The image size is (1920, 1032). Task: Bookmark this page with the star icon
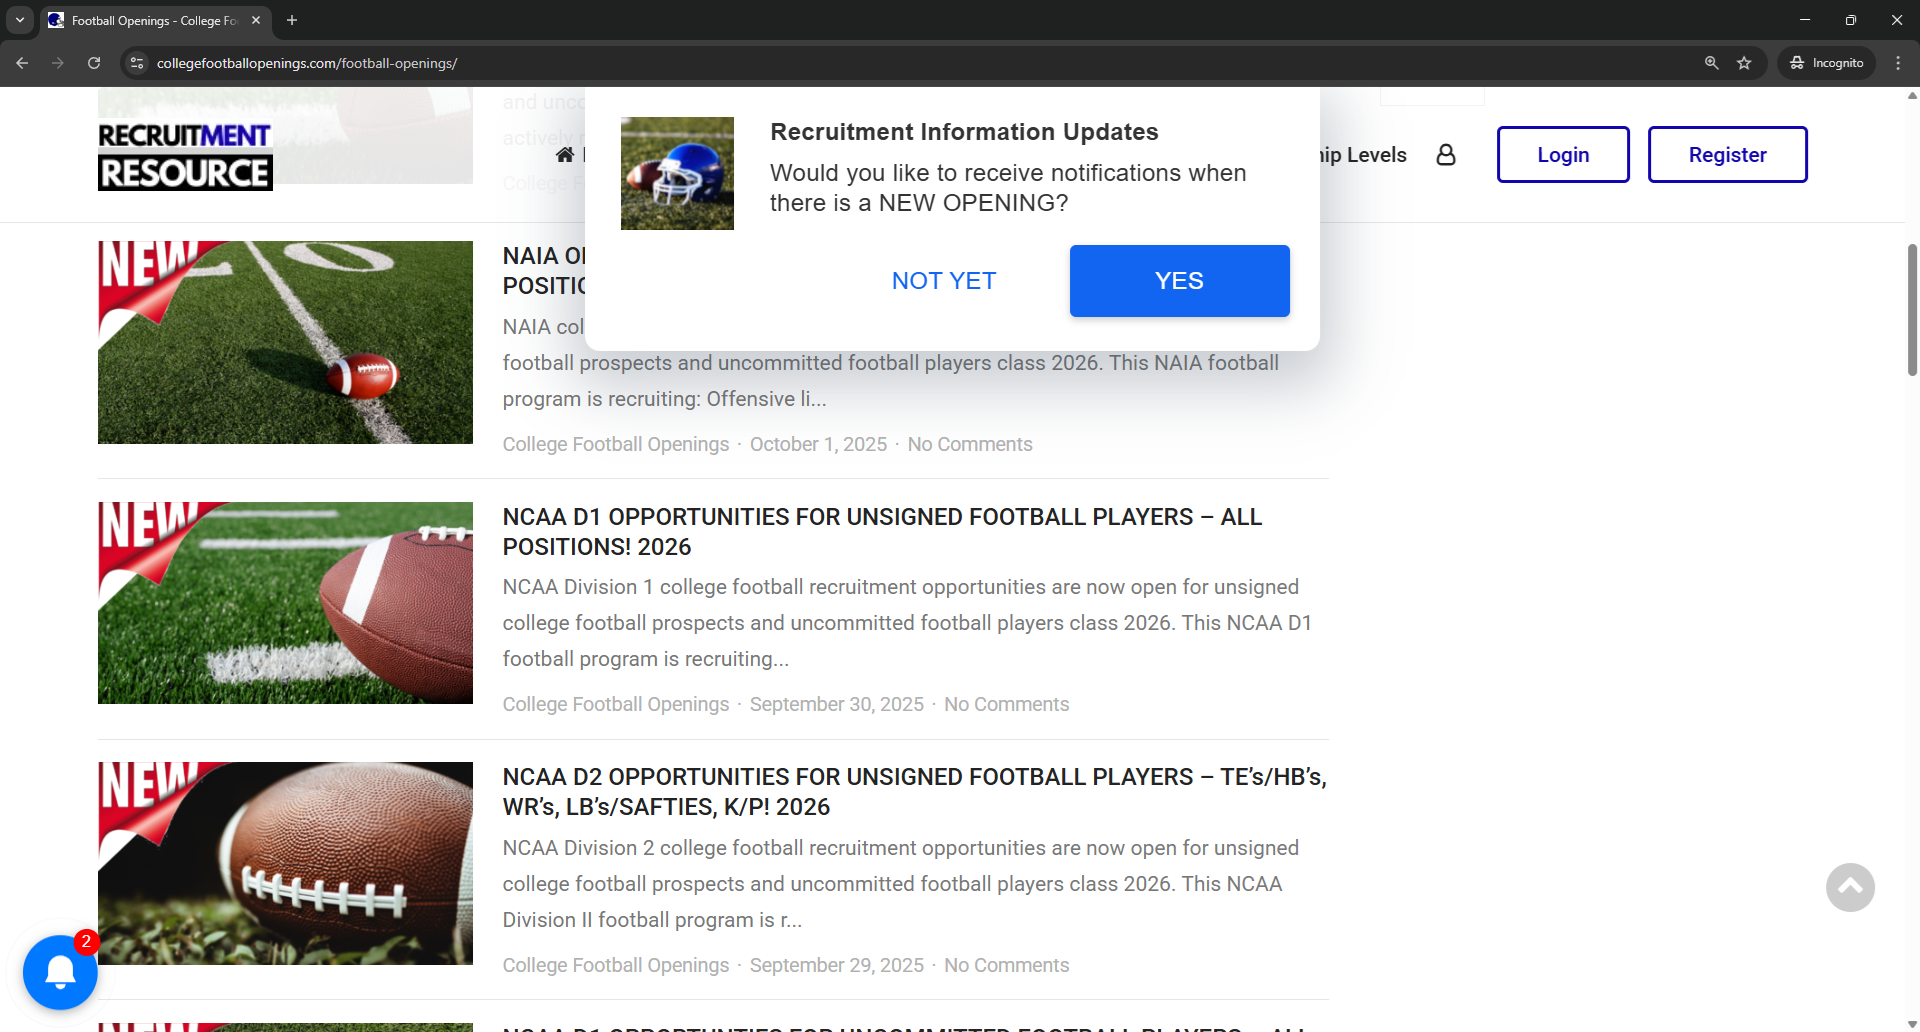pyautogui.click(x=1745, y=62)
